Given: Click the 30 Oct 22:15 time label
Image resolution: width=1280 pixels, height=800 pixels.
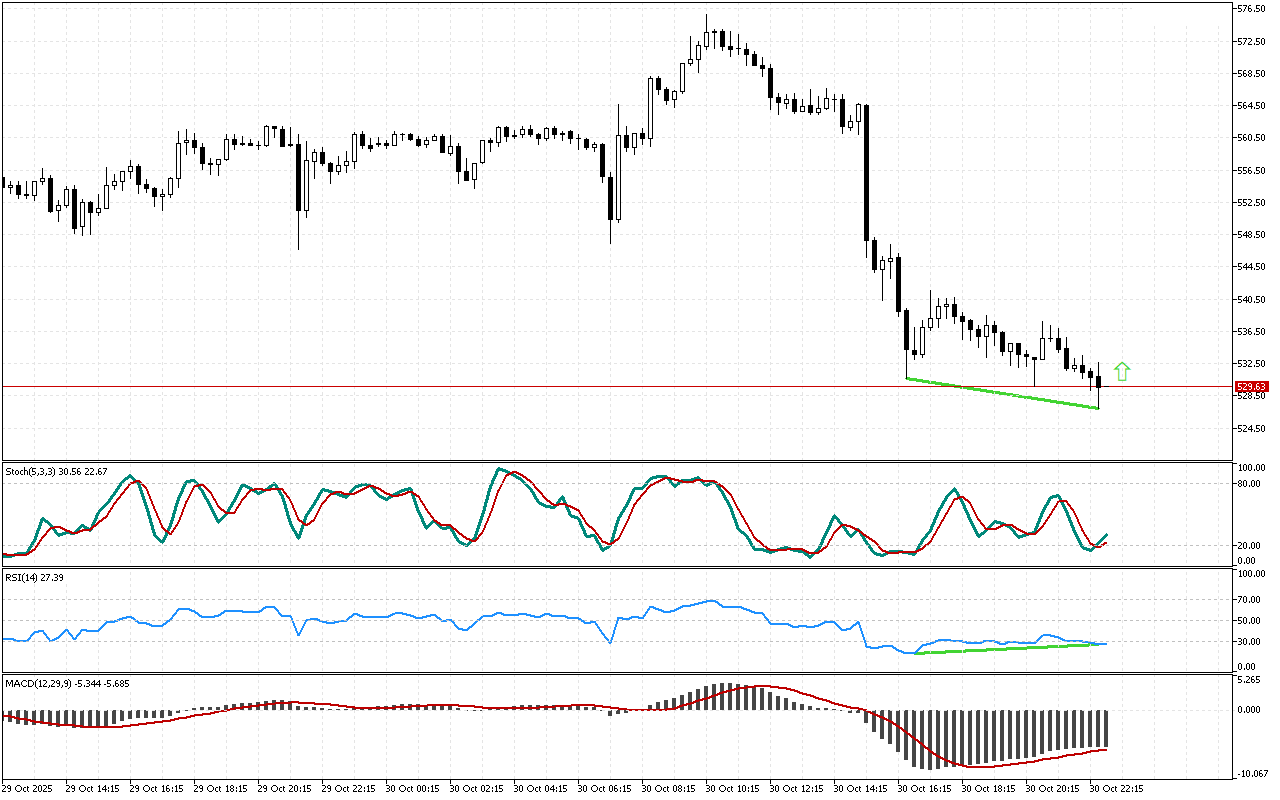Looking at the screenshot, I should [x=1116, y=788].
